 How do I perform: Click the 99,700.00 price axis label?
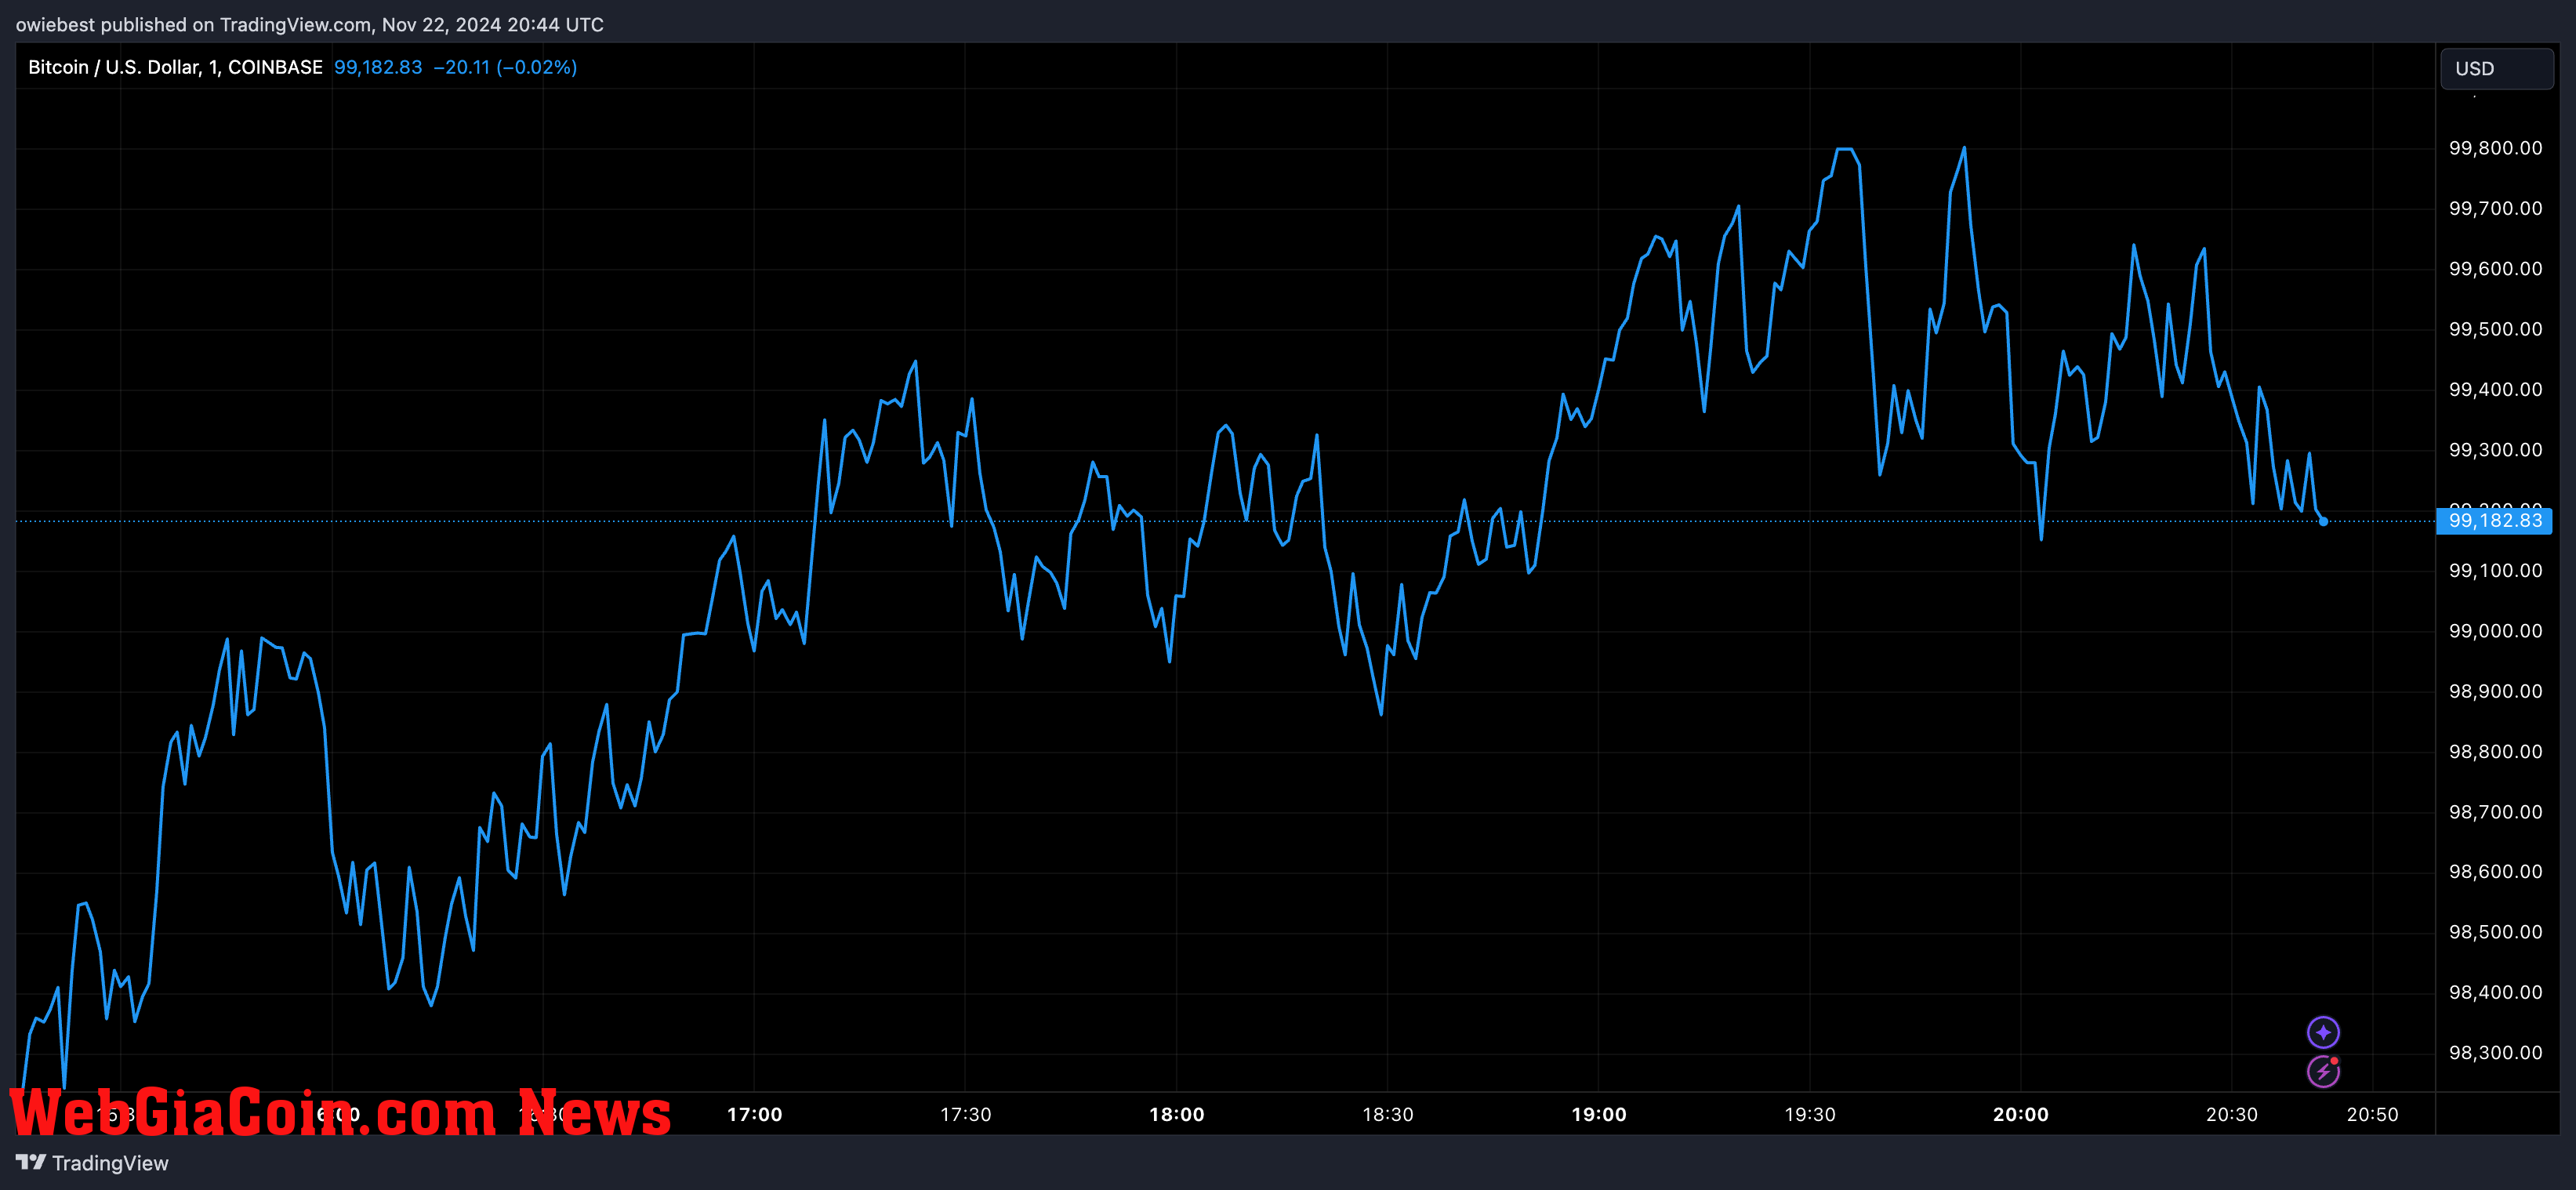[x=2495, y=208]
